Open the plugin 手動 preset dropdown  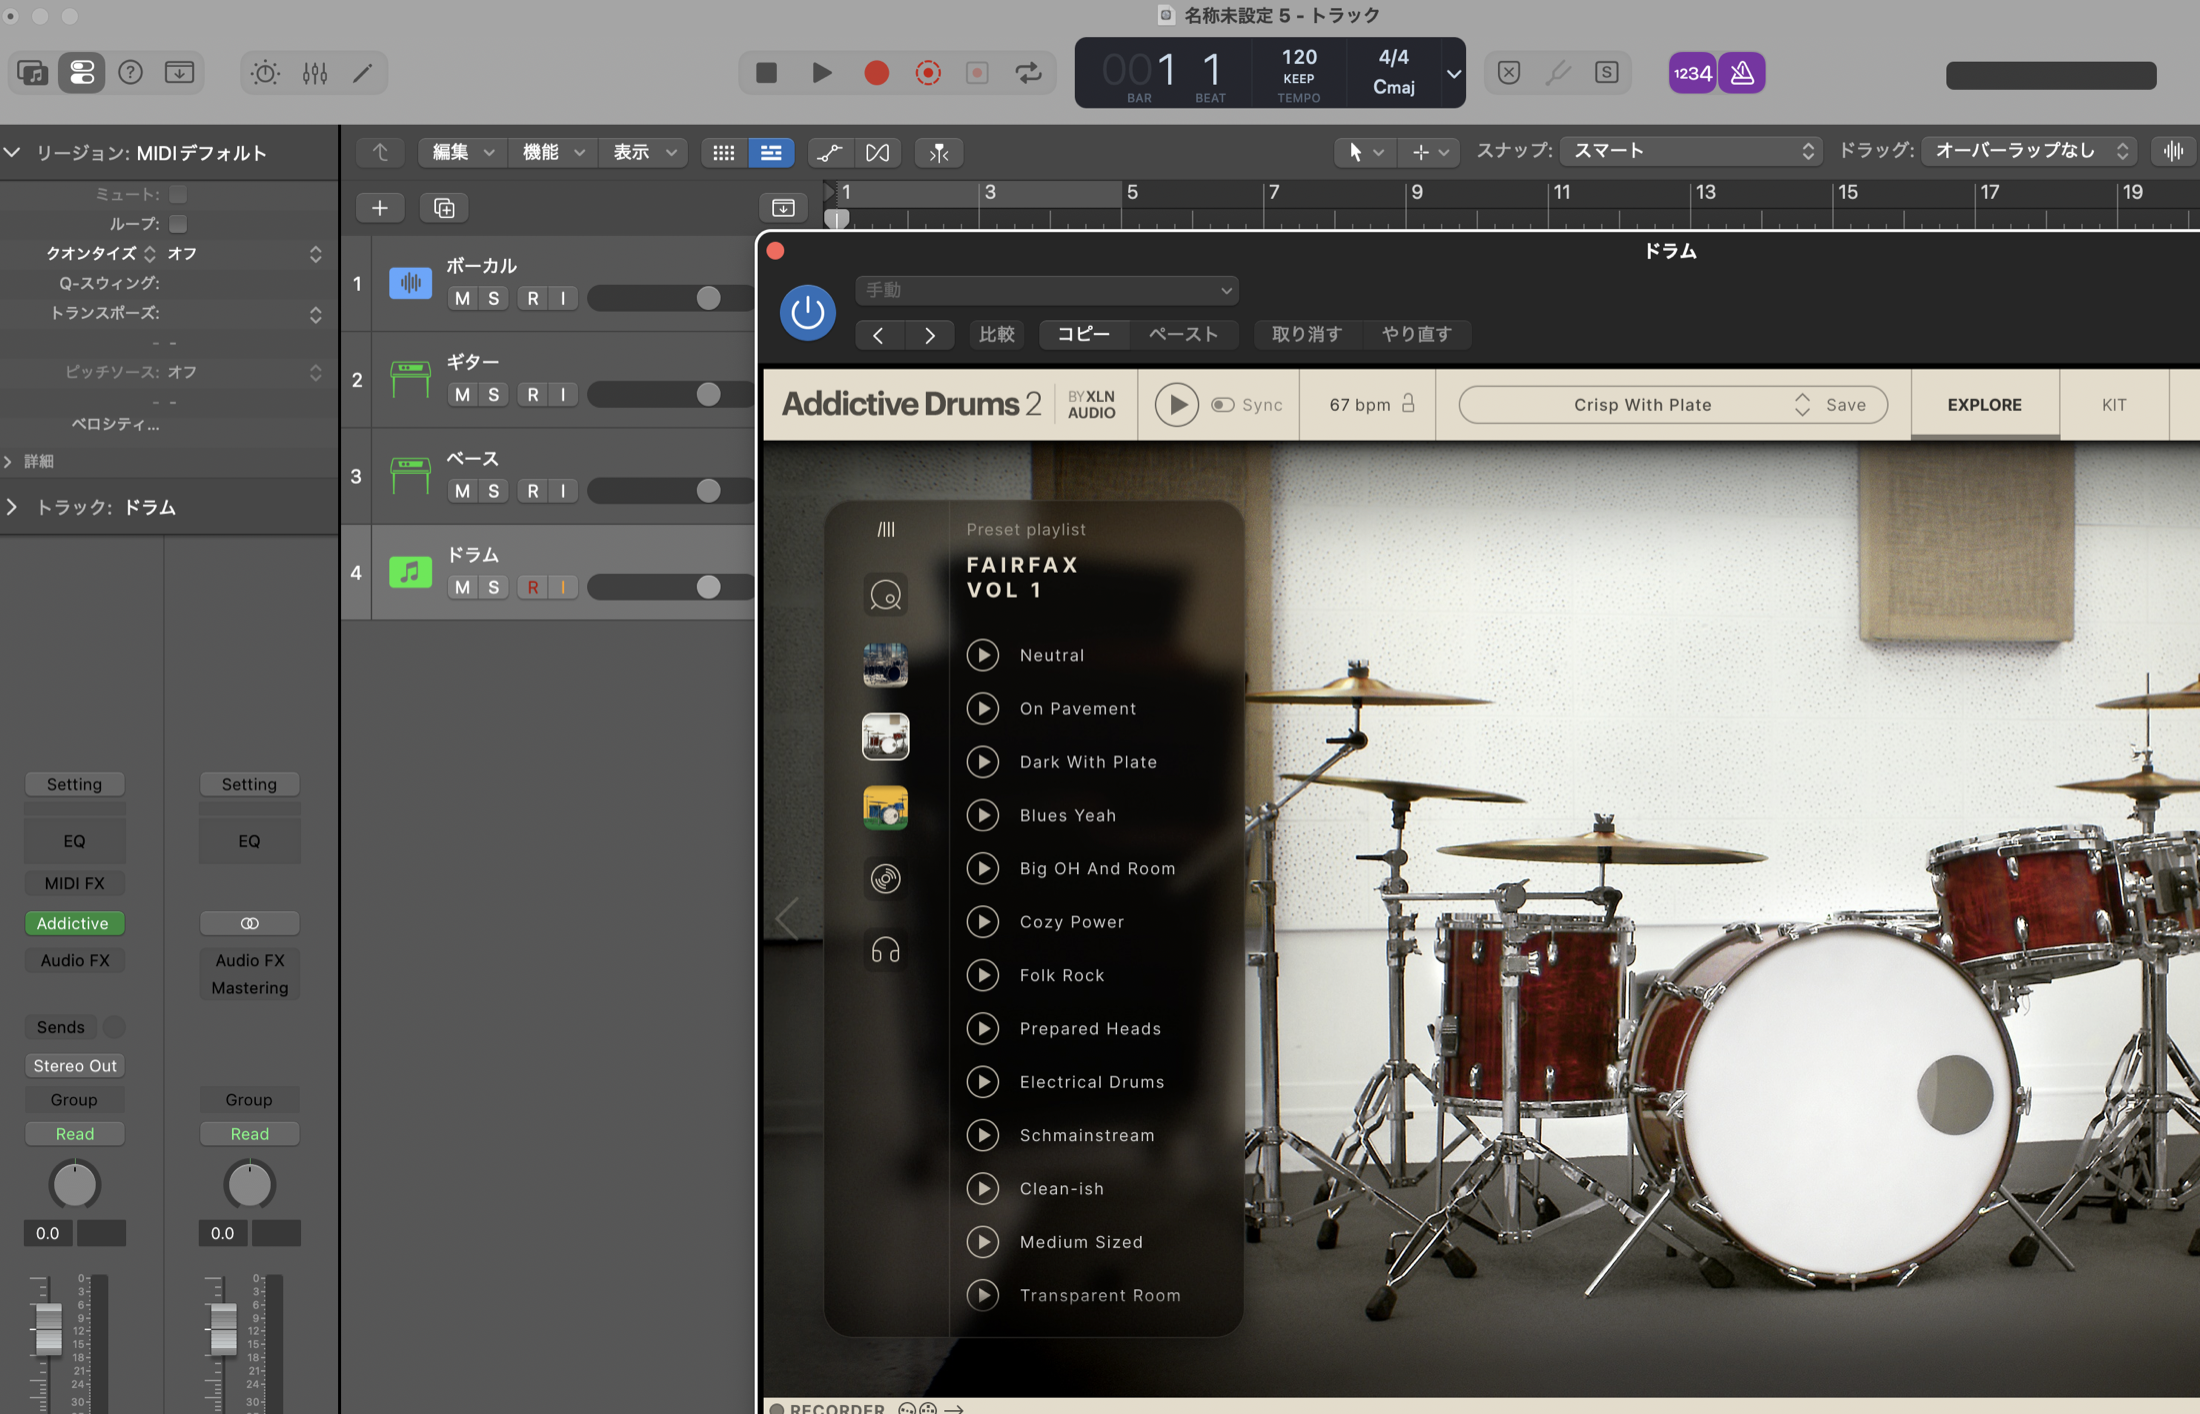1047,290
